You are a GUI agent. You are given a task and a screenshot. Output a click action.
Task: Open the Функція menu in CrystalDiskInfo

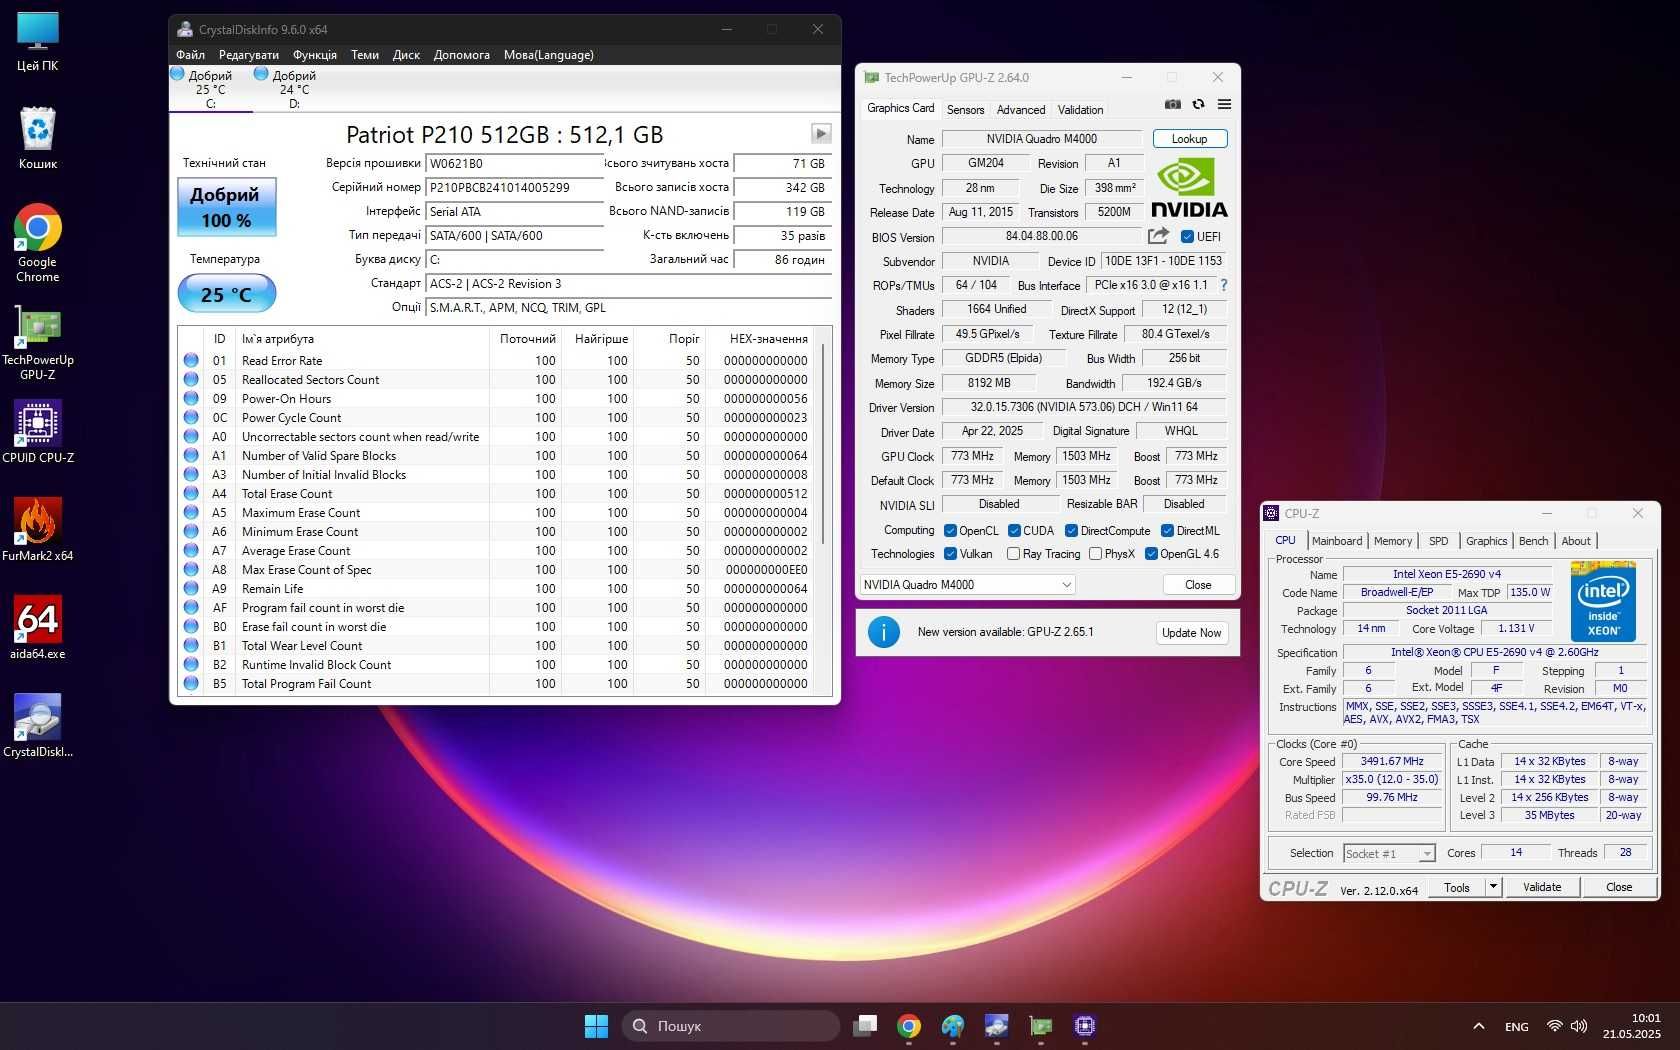[x=314, y=55]
